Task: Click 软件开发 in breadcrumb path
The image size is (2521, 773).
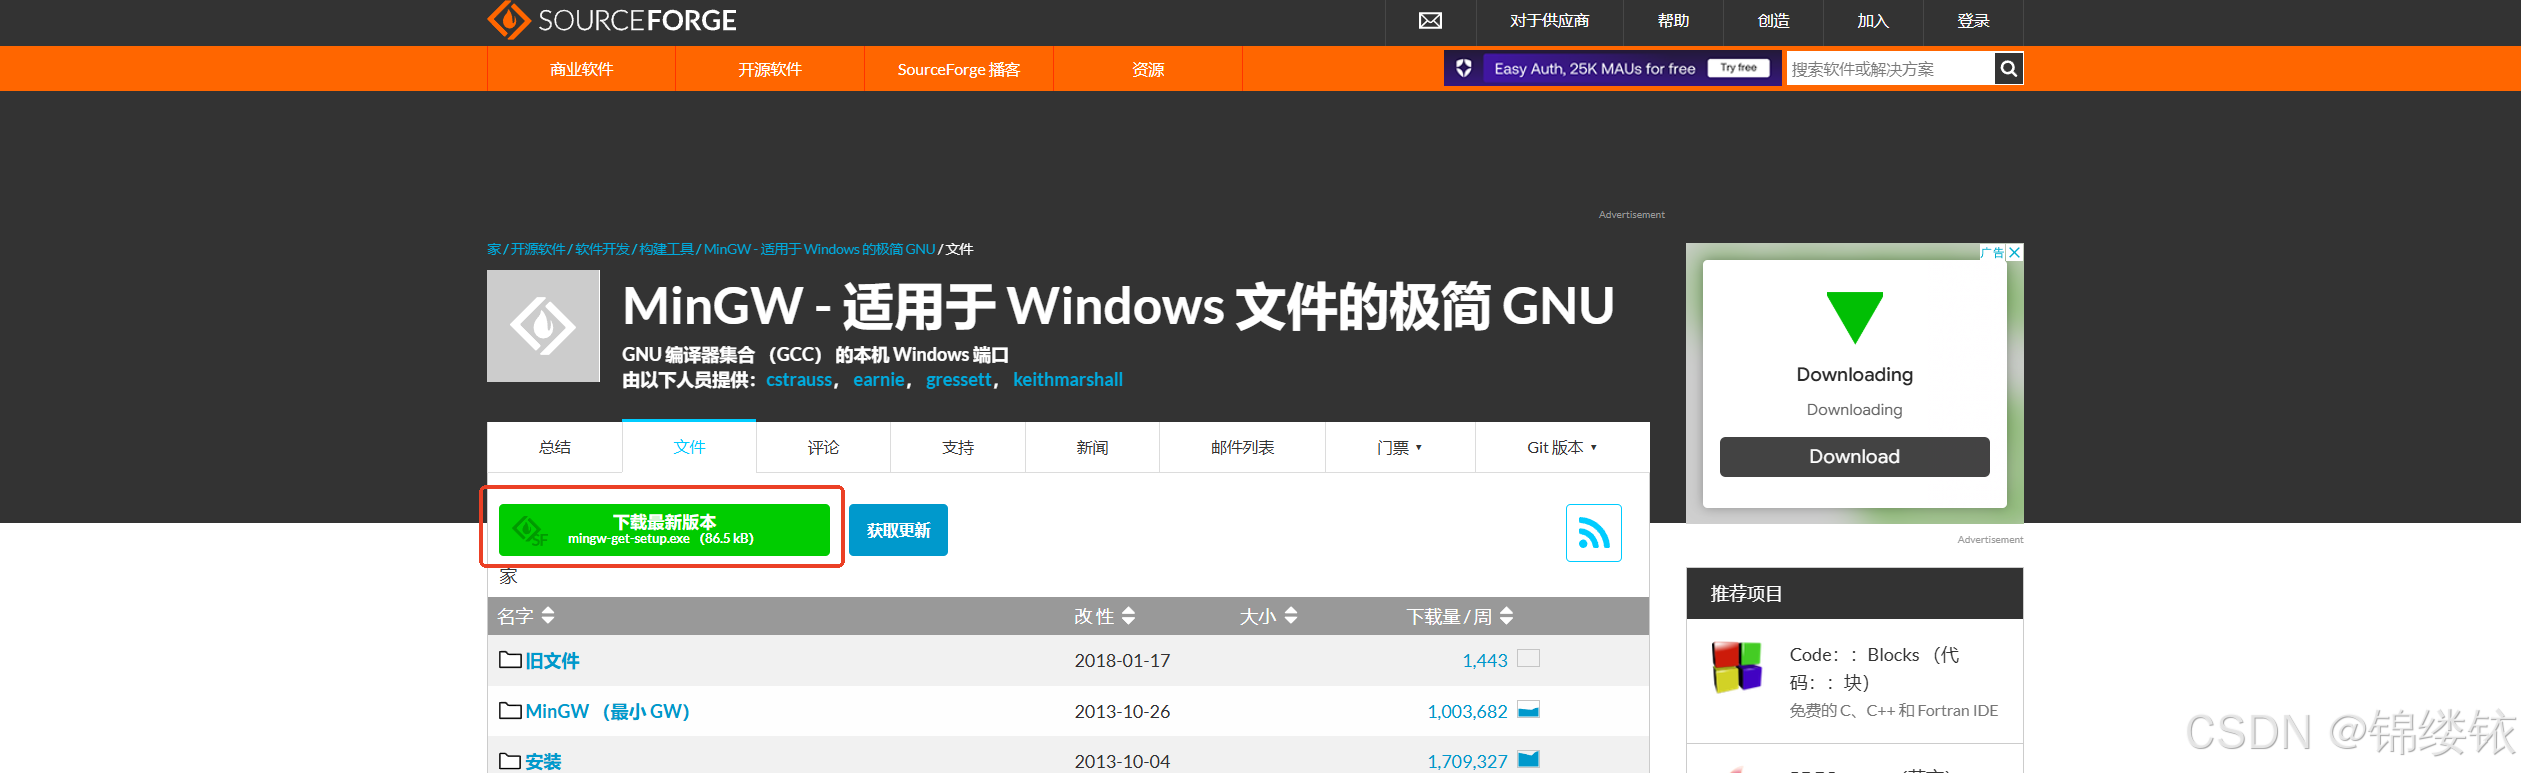Action: coord(602,249)
